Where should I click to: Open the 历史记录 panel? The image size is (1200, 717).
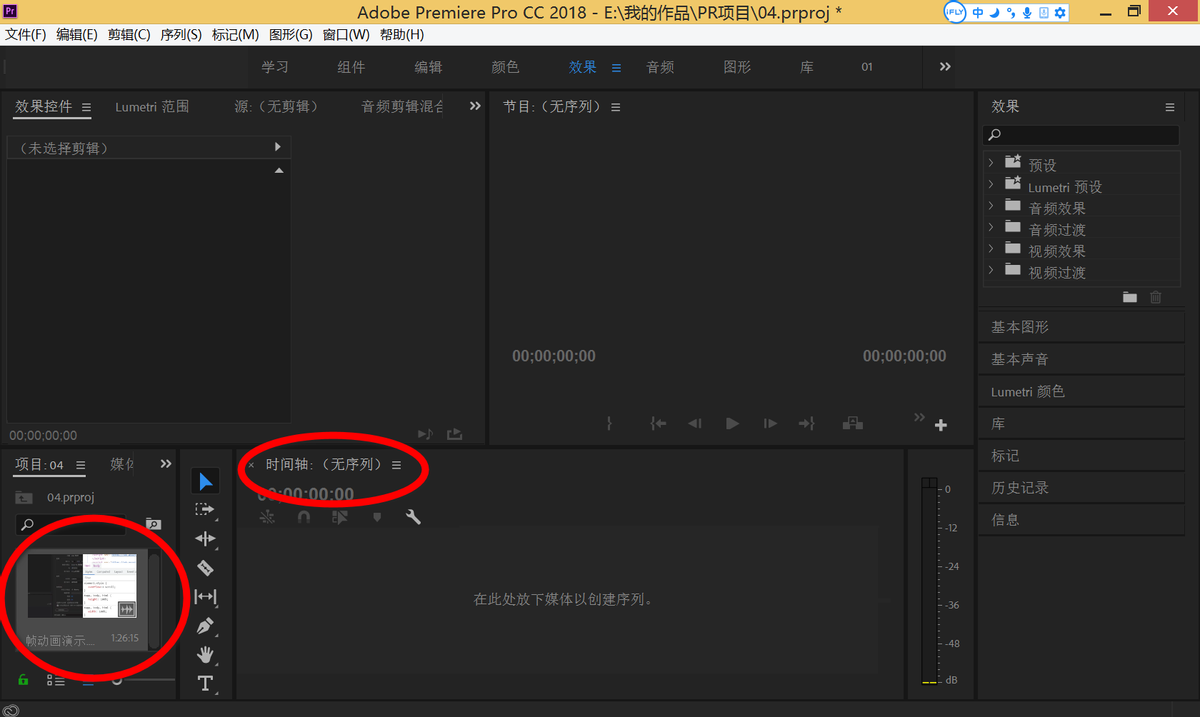(x=1020, y=488)
